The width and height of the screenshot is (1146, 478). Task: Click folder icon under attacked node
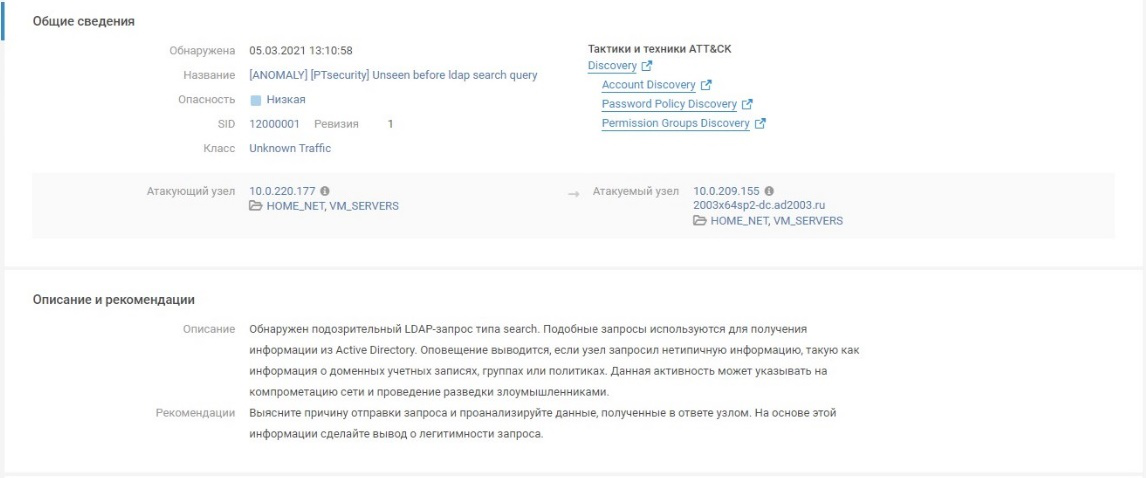click(x=699, y=220)
